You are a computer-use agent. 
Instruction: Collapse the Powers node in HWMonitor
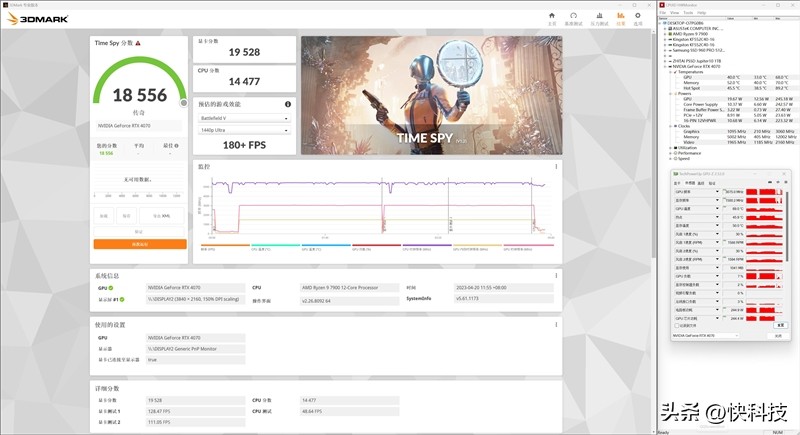[x=671, y=93]
